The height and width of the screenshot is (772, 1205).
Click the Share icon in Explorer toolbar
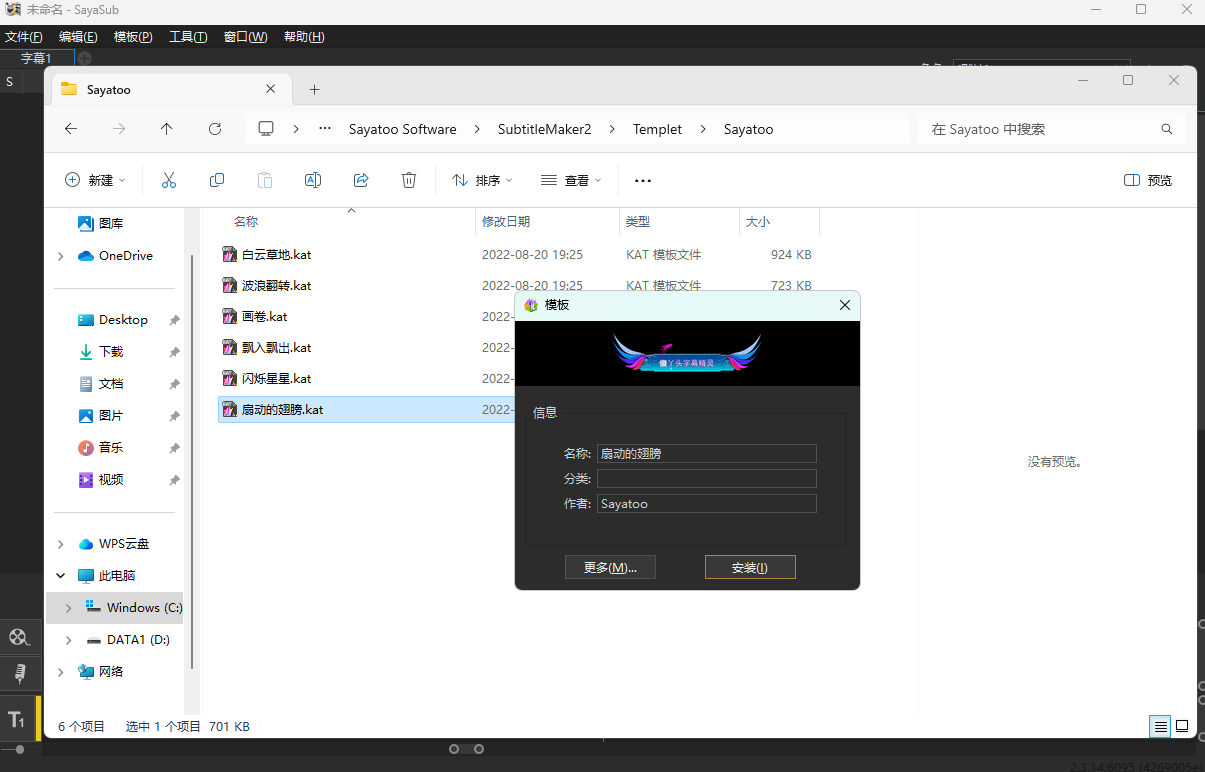tap(360, 180)
